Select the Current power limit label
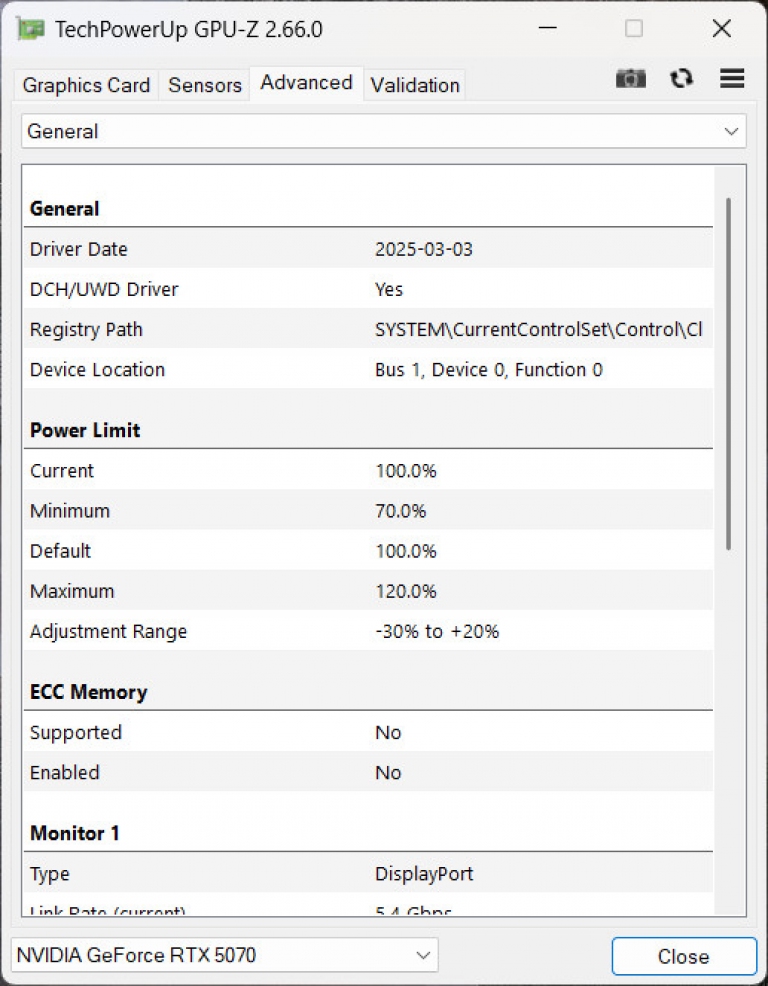 coord(62,471)
